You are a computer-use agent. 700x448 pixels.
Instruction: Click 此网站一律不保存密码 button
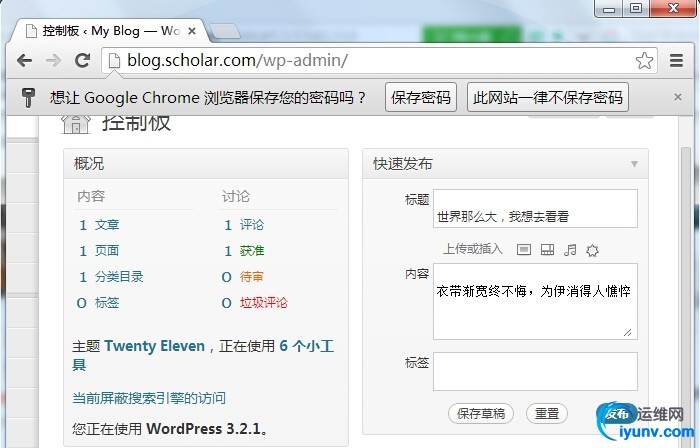(x=548, y=97)
